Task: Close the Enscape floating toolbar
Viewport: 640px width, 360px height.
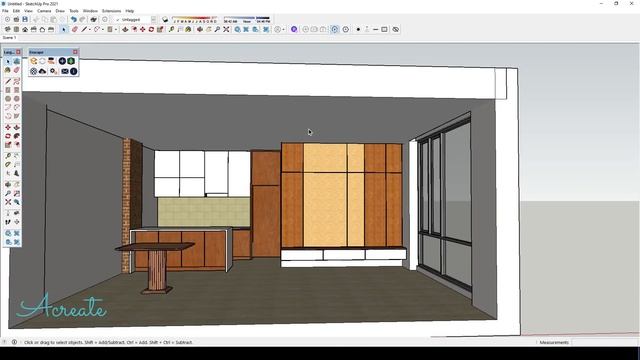Action: (75, 52)
